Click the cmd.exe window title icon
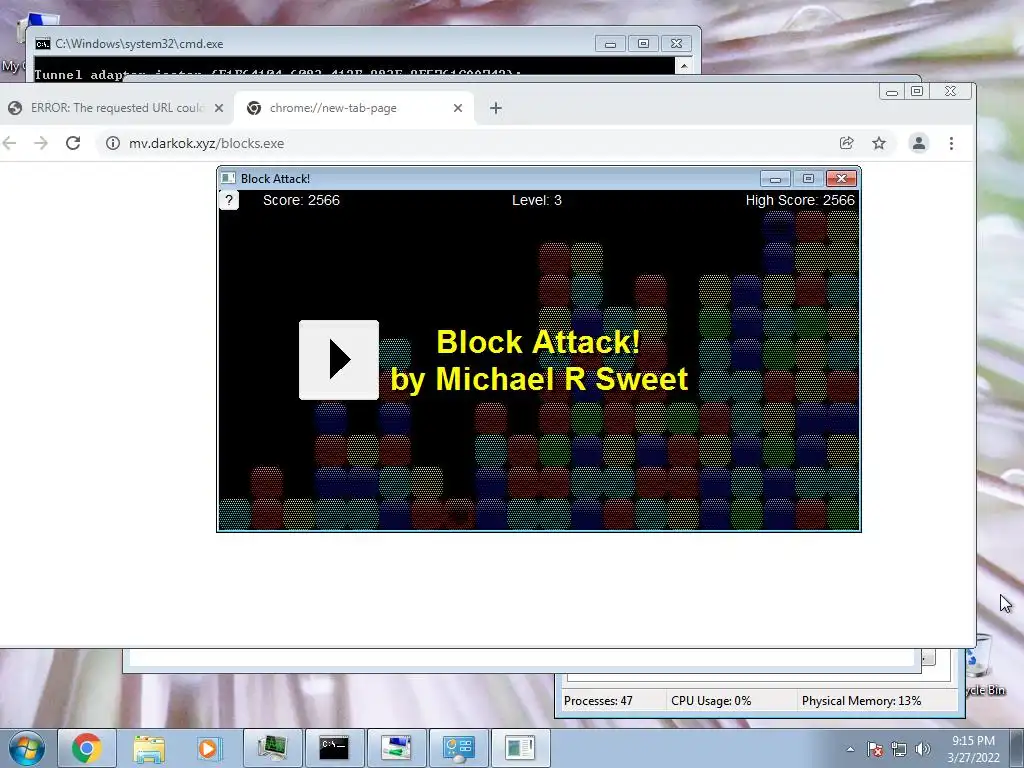The height and width of the screenshot is (768, 1024). point(42,44)
